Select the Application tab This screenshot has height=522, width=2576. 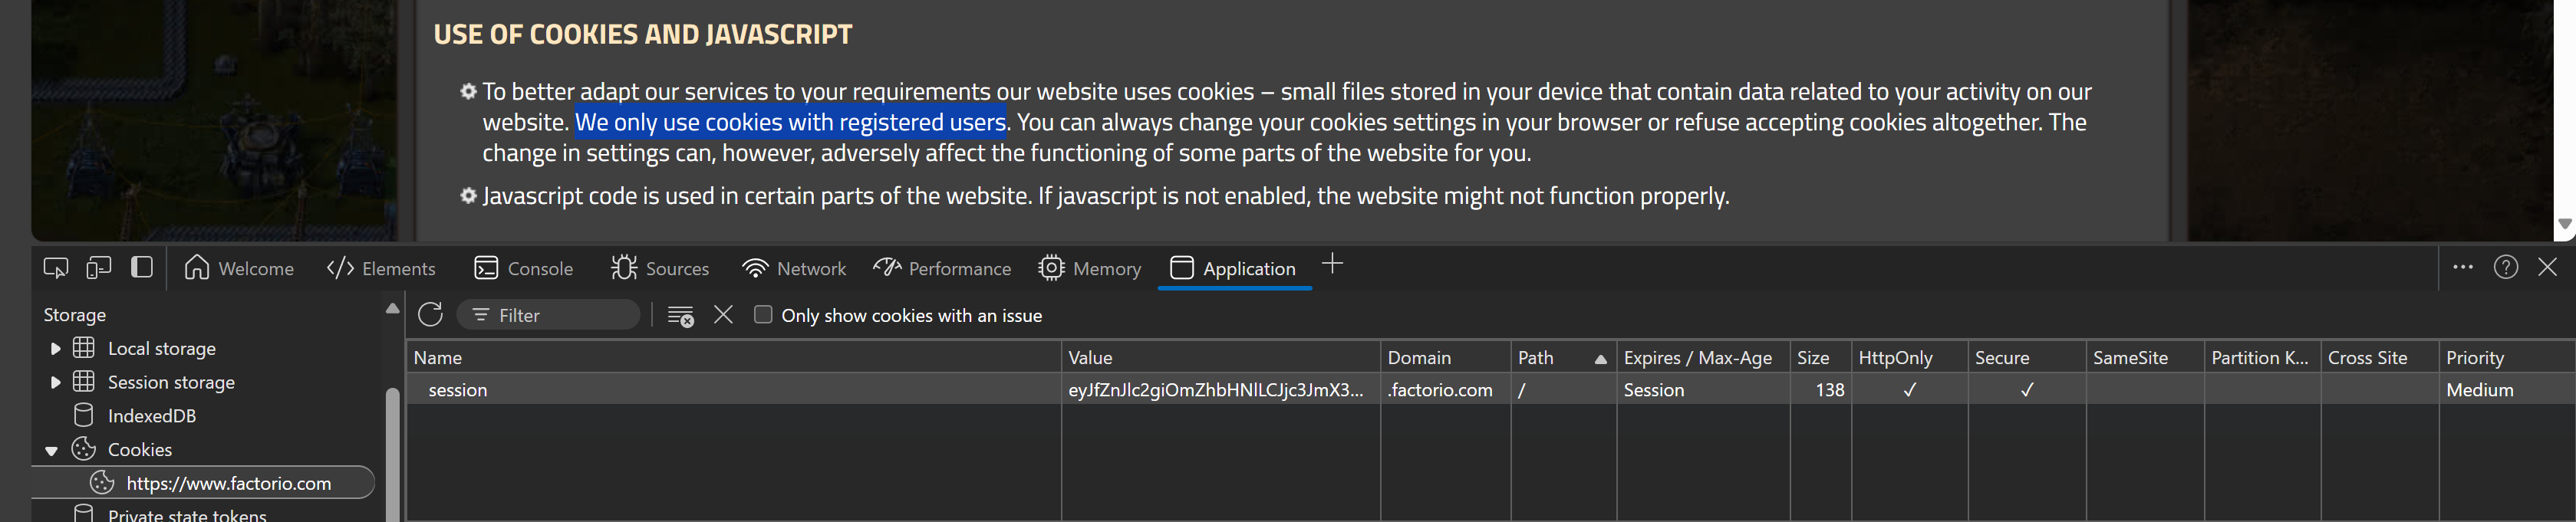(x=1233, y=268)
